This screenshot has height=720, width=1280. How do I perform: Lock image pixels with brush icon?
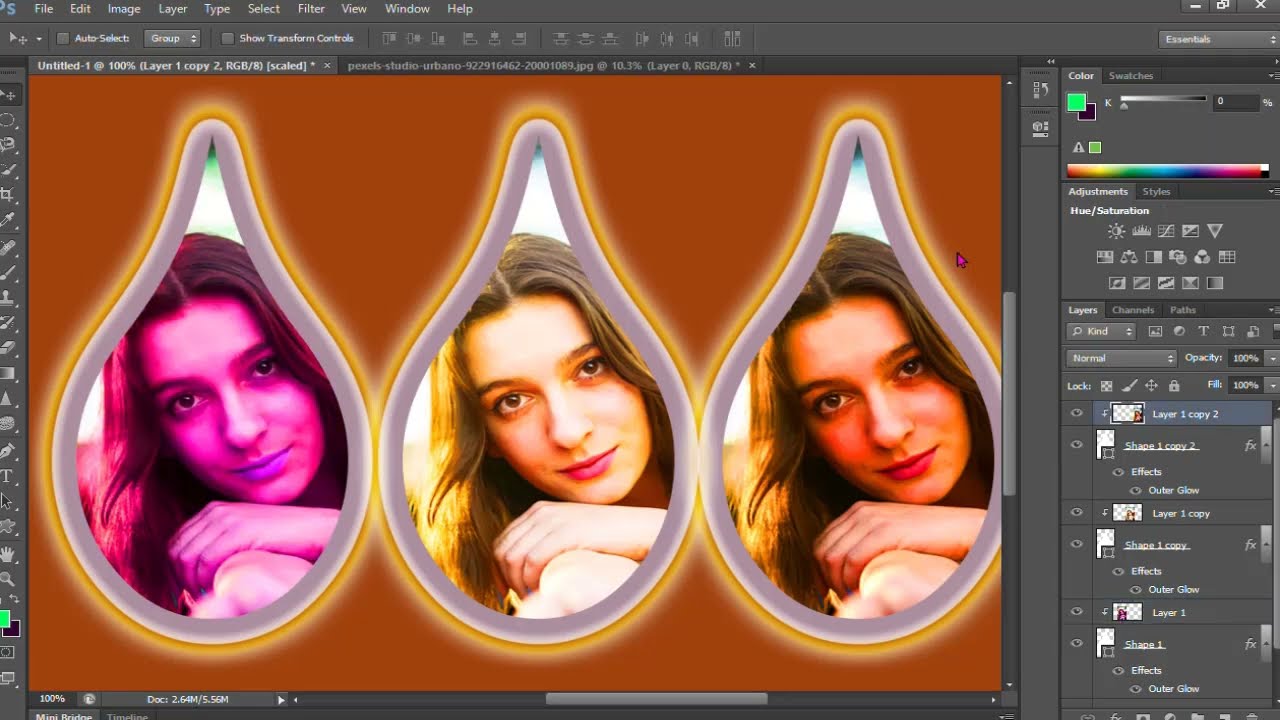click(x=1129, y=385)
